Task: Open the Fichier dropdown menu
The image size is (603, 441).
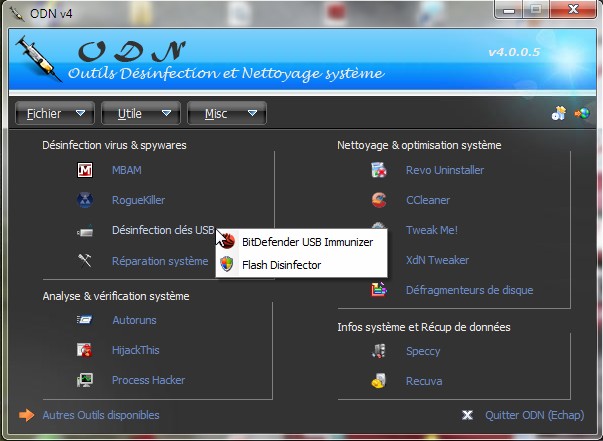Action: 55,113
